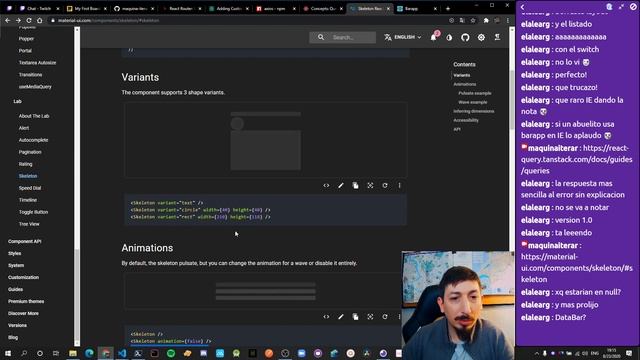Switch to React Router browser tab

181,8
